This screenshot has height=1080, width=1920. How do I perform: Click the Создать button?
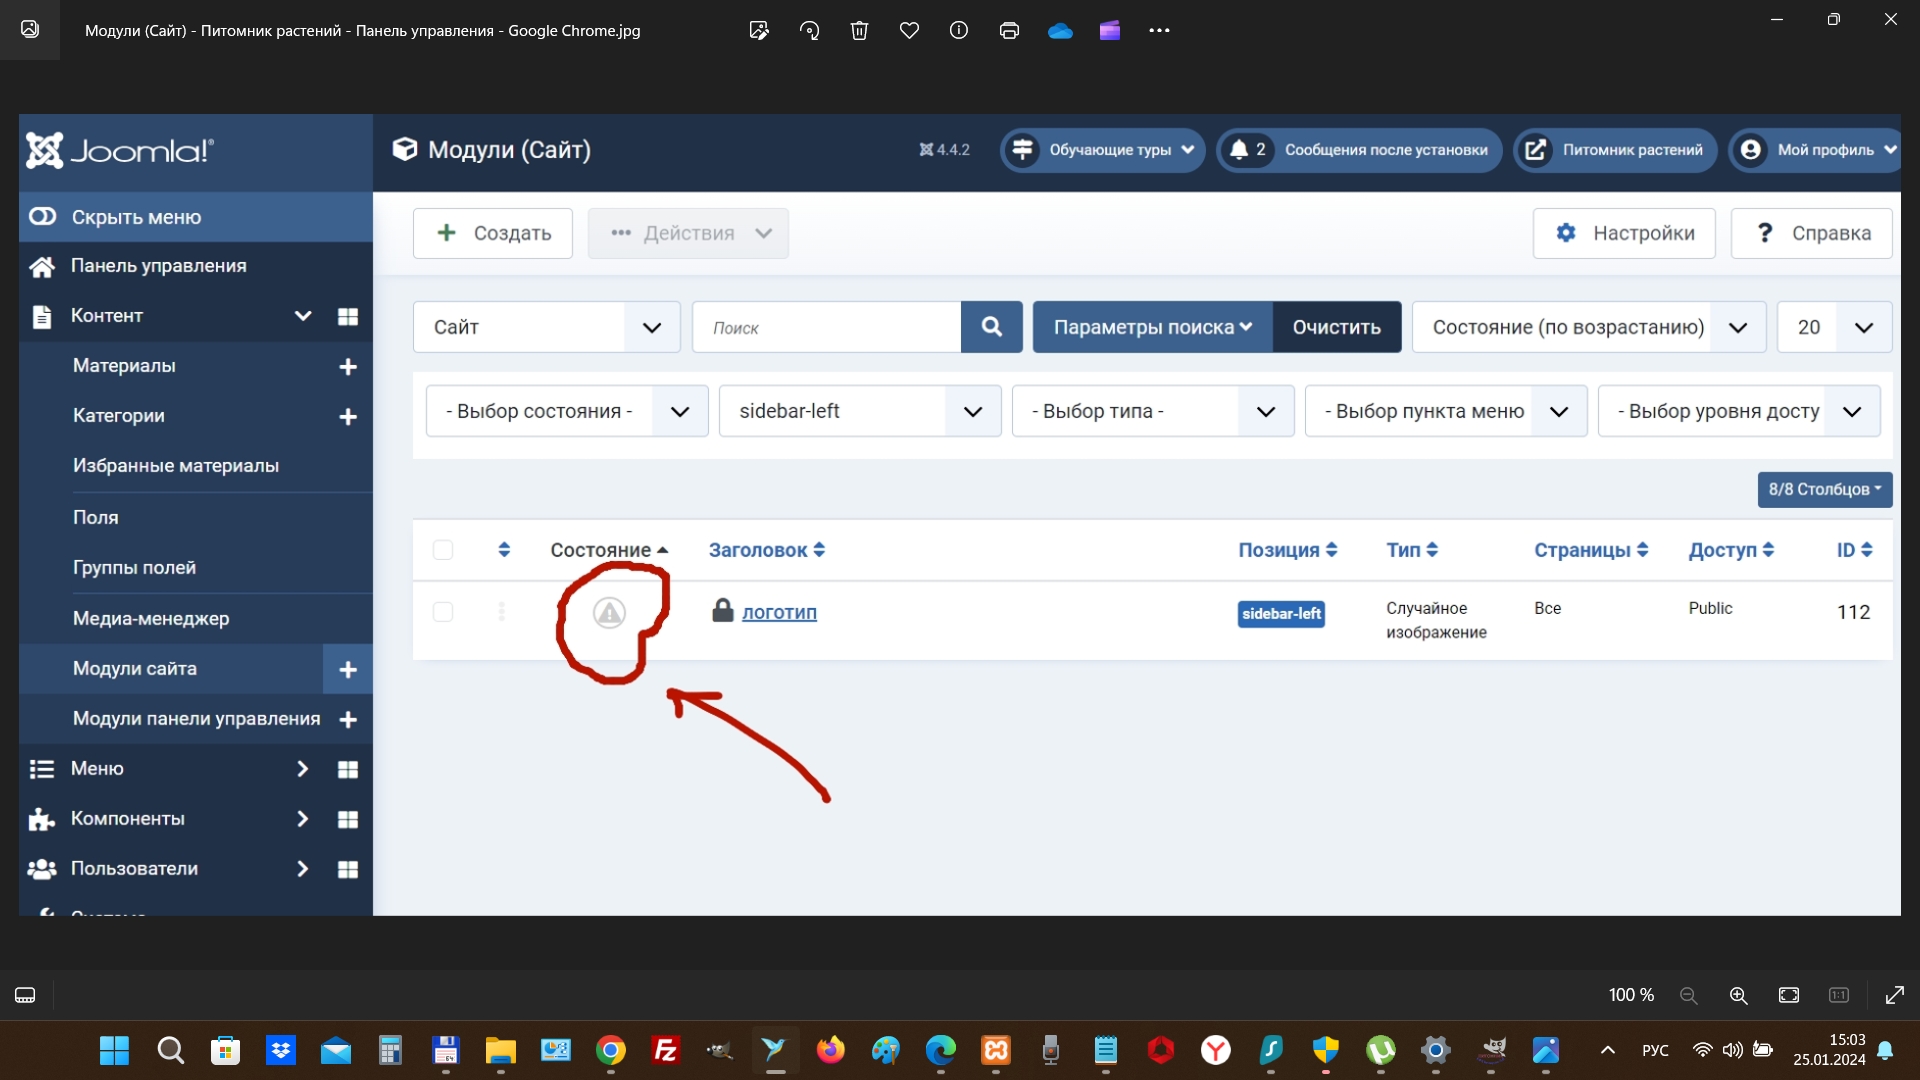tap(493, 233)
